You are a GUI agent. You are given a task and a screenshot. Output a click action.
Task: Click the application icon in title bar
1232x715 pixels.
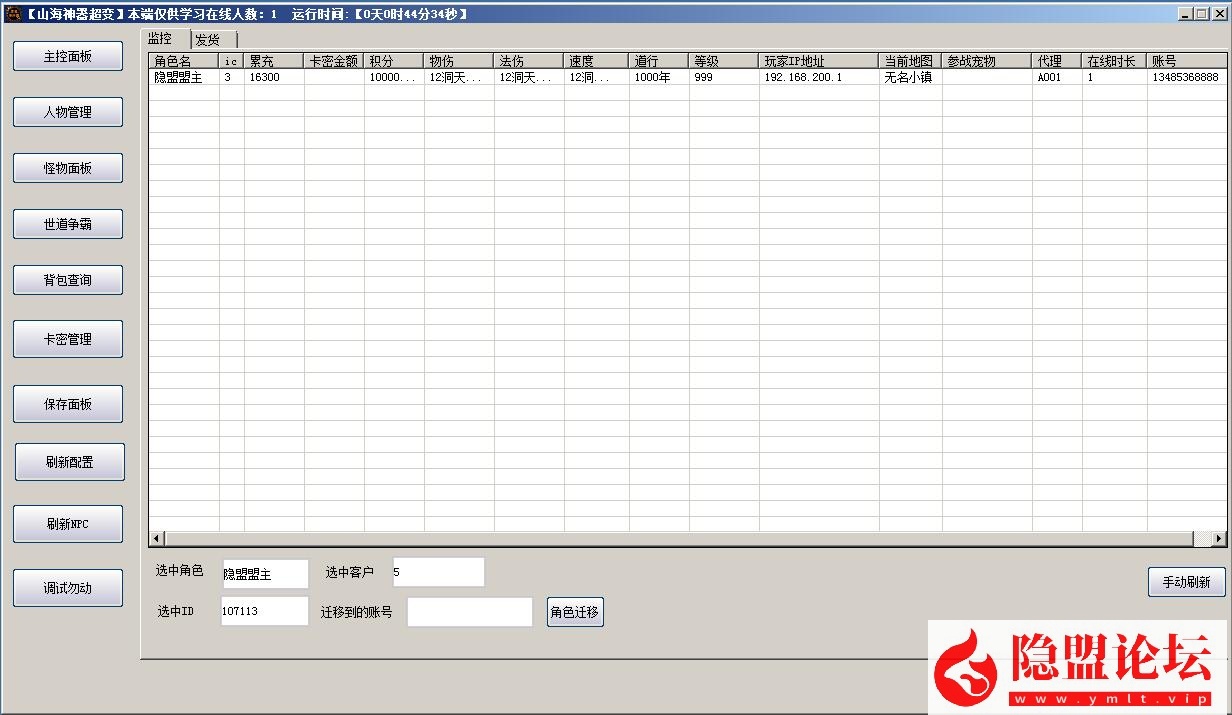tap(13, 14)
